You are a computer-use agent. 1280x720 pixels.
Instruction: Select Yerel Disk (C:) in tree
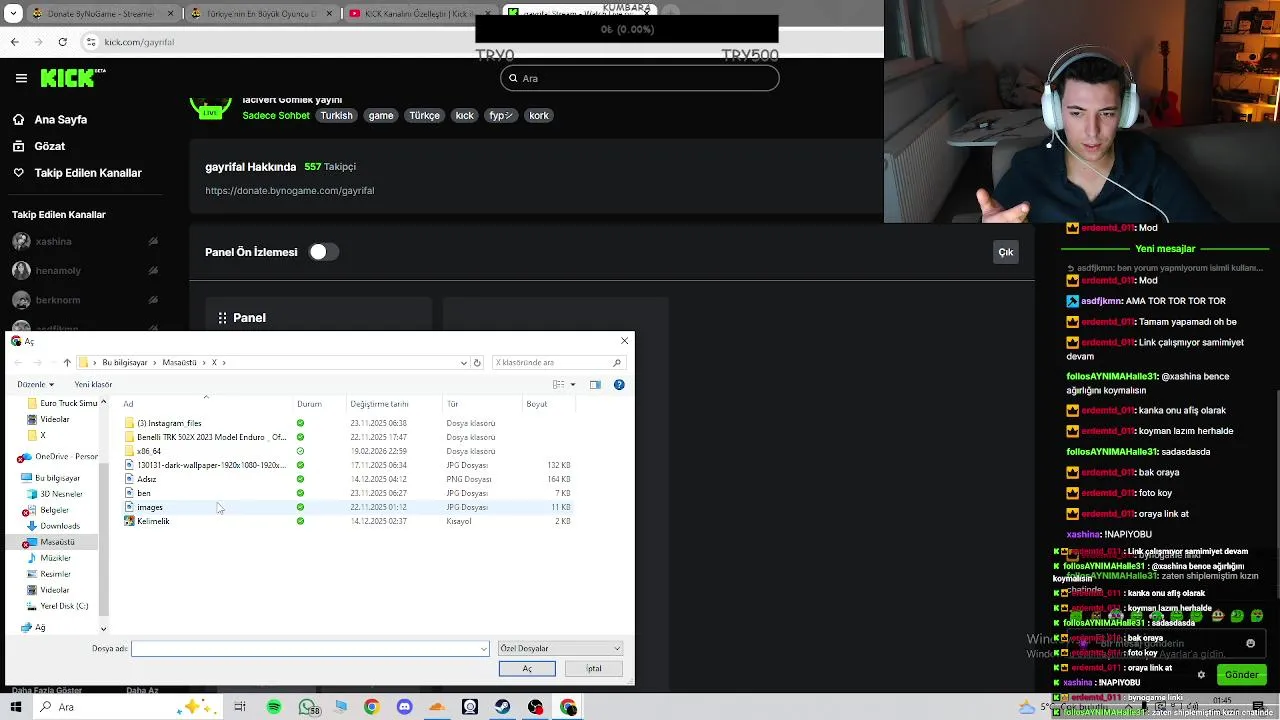tap(63, 606)
